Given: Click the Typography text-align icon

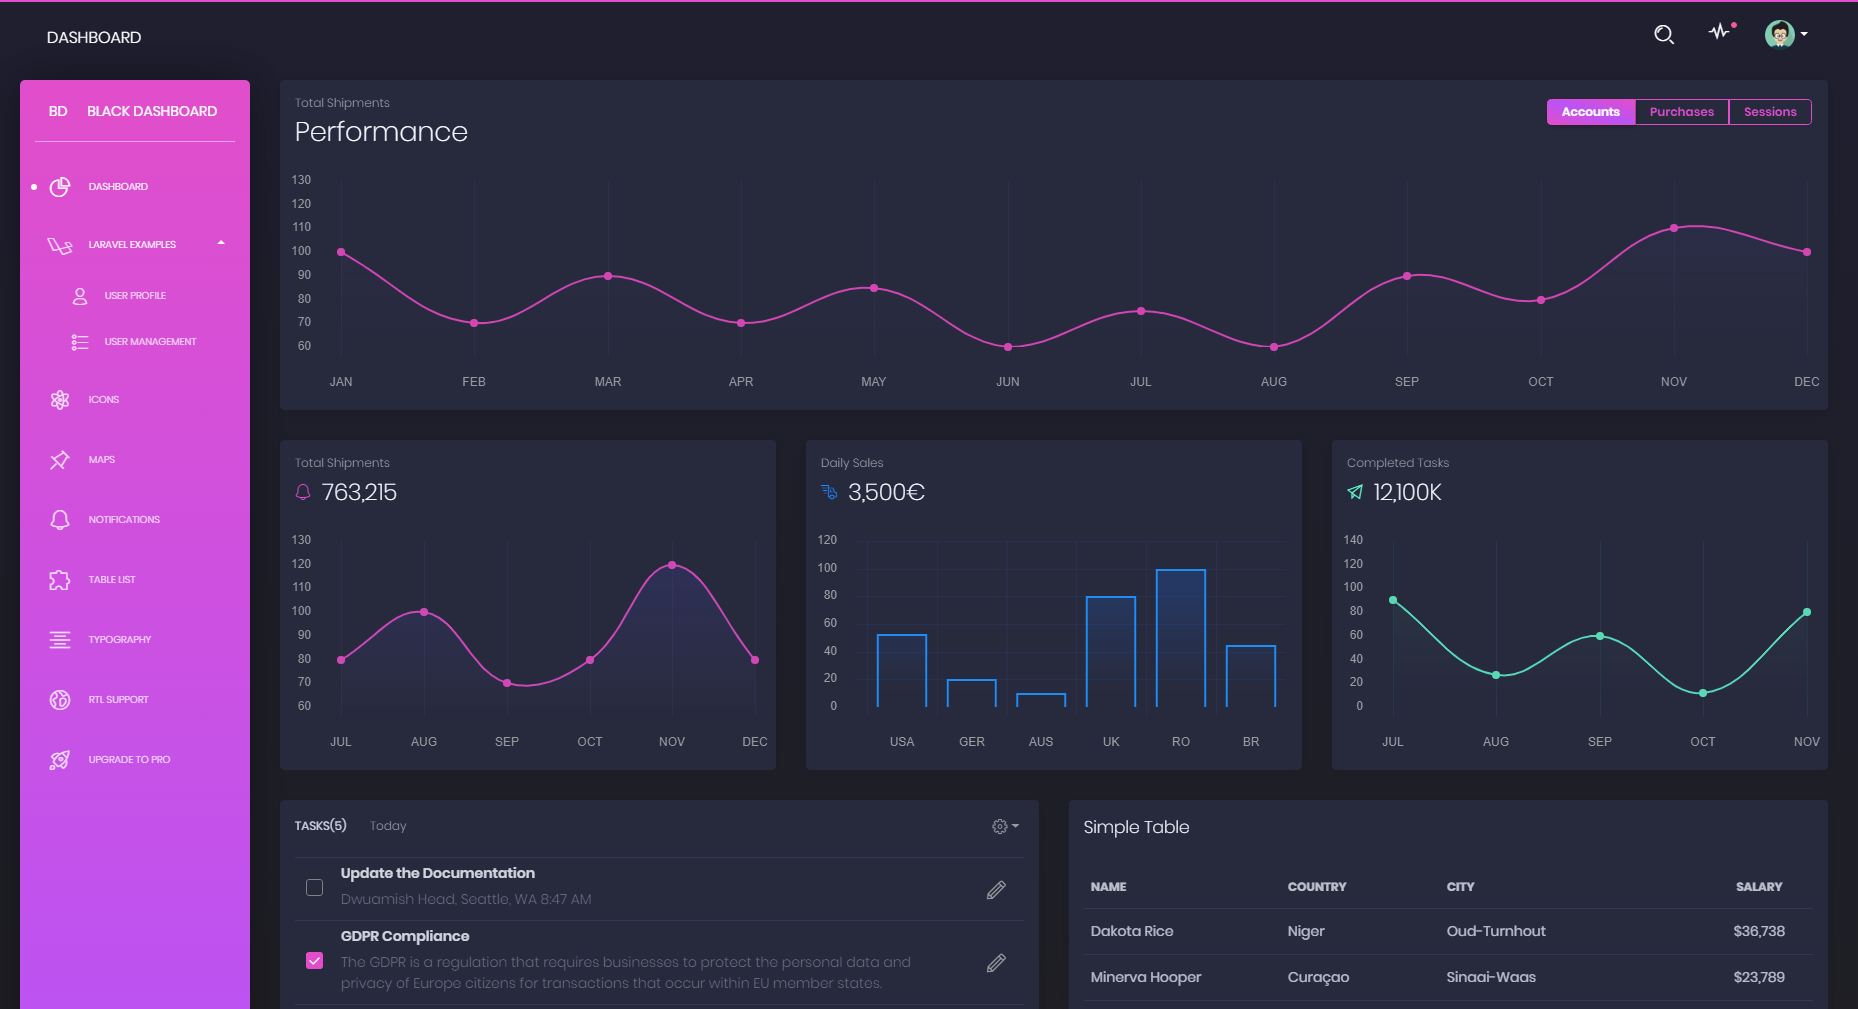Looking at the screenshot, I should coord(60,640).
